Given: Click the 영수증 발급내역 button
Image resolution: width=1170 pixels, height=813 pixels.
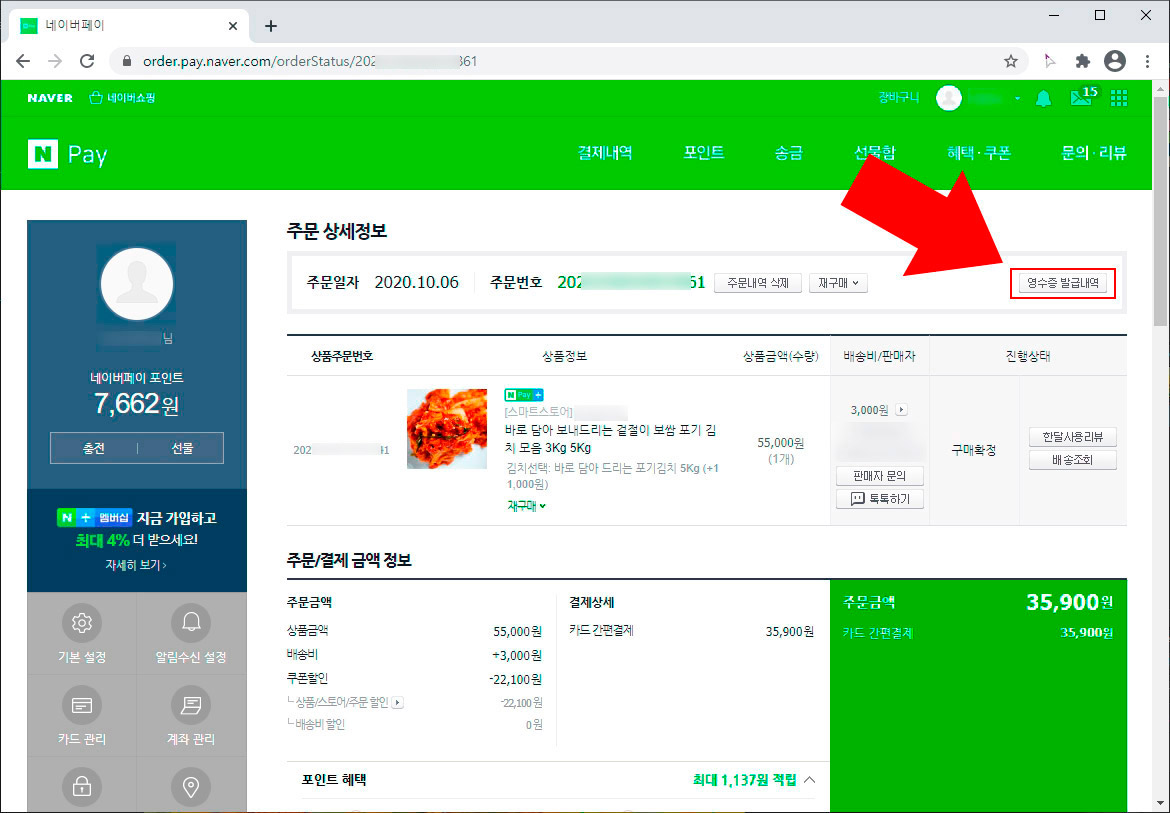Looking at the screenshot, I should click(x=1062, y=283).
